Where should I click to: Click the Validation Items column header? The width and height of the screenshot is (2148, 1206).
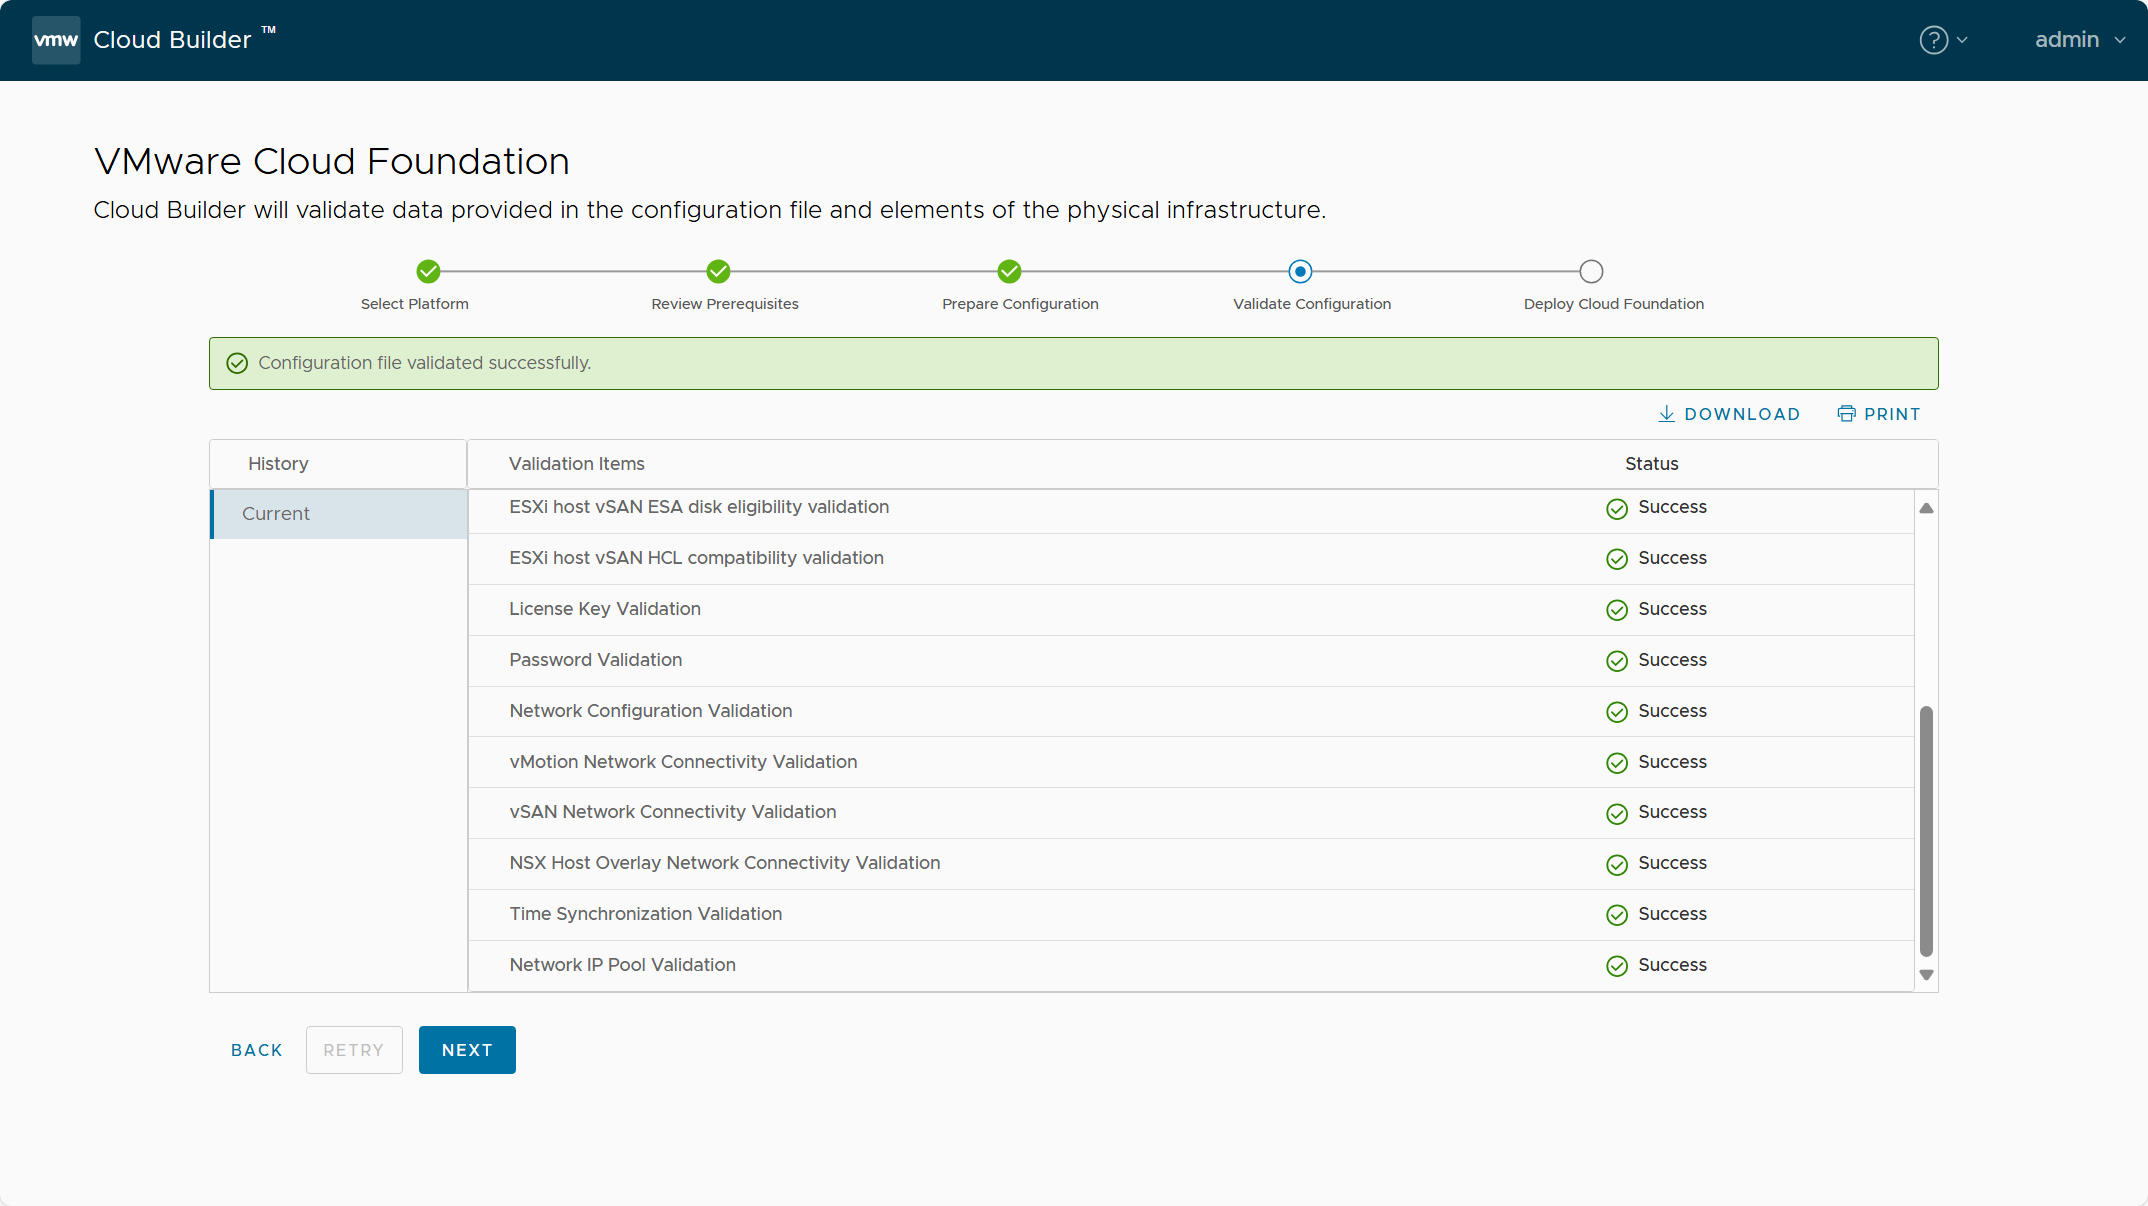tap(577, 464)
